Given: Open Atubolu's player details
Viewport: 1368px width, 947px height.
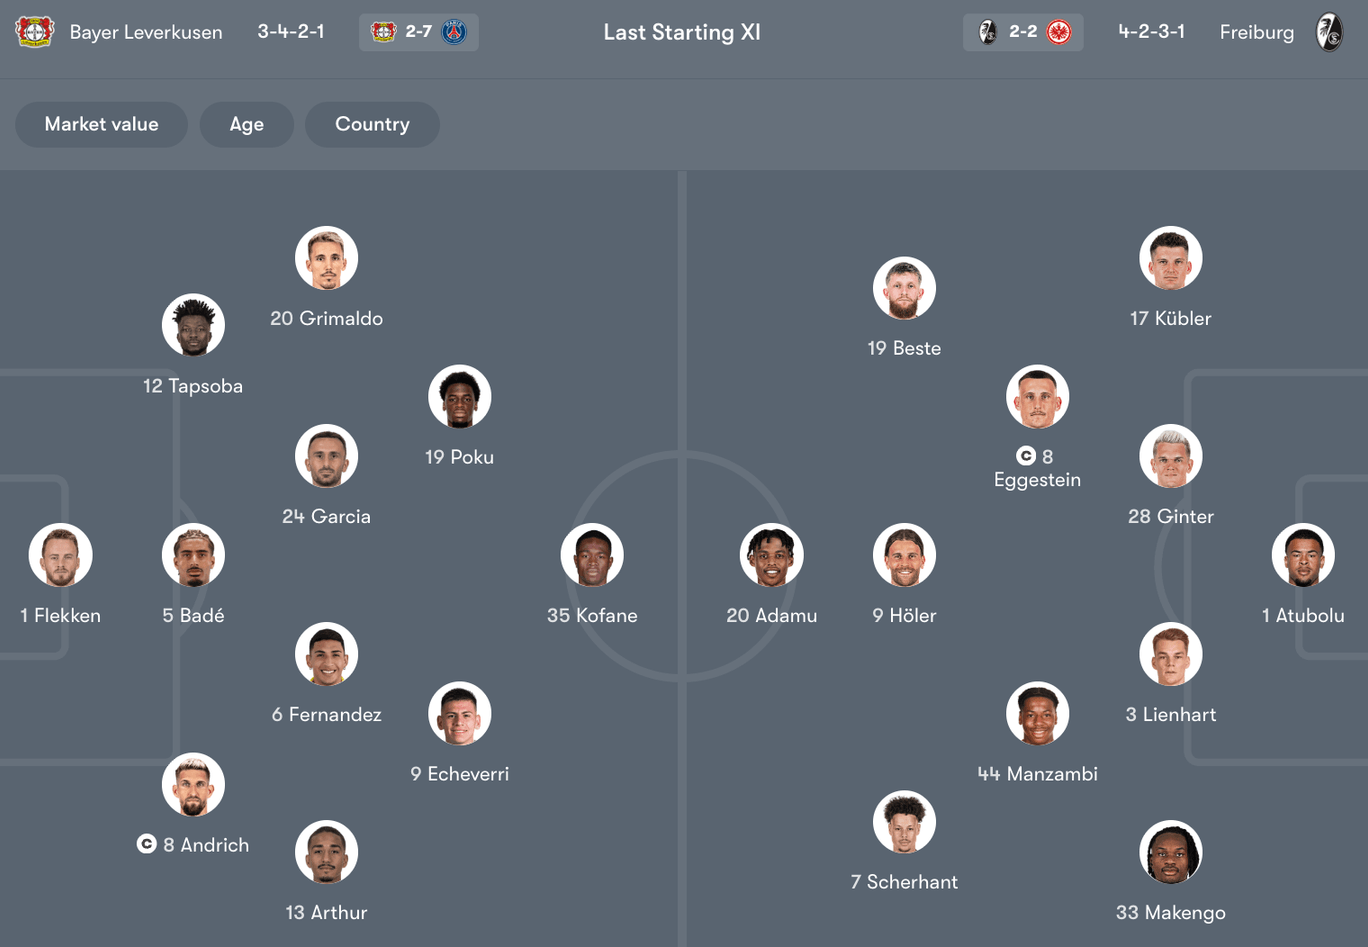Looking at the screenshot, I should coord(1303,555).
